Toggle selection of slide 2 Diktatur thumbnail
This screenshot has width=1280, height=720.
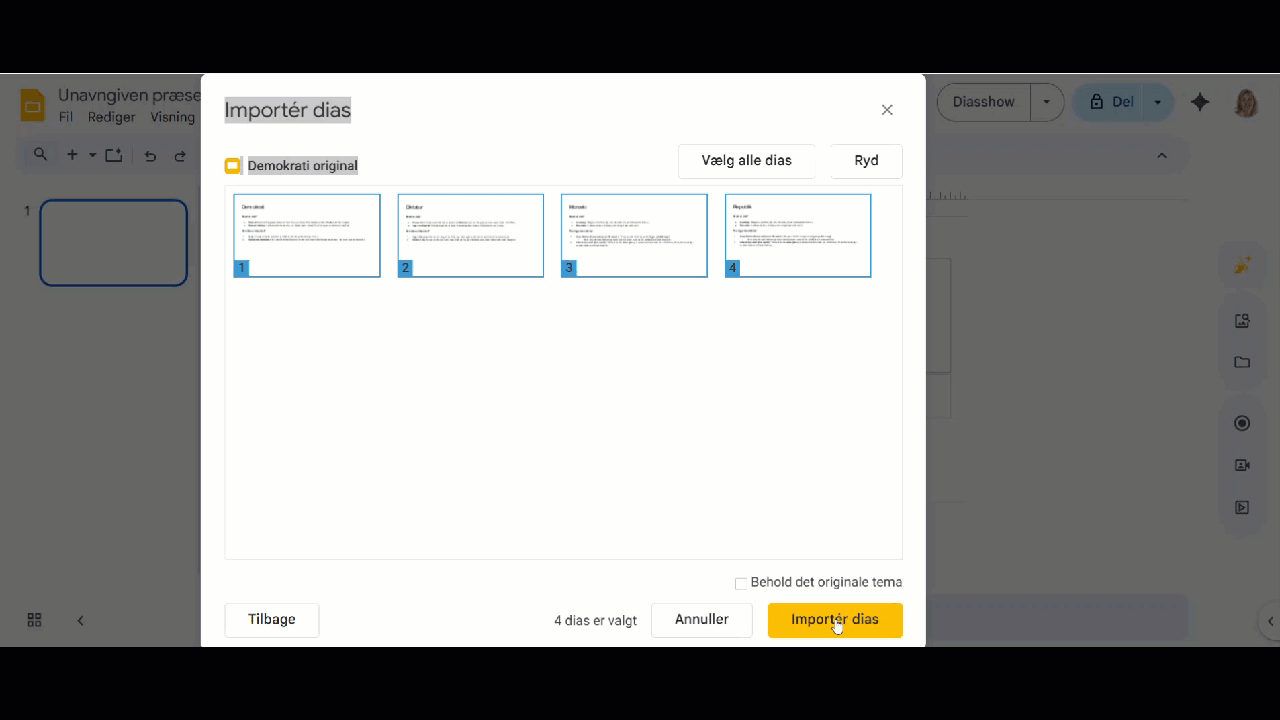pos(471,236)
